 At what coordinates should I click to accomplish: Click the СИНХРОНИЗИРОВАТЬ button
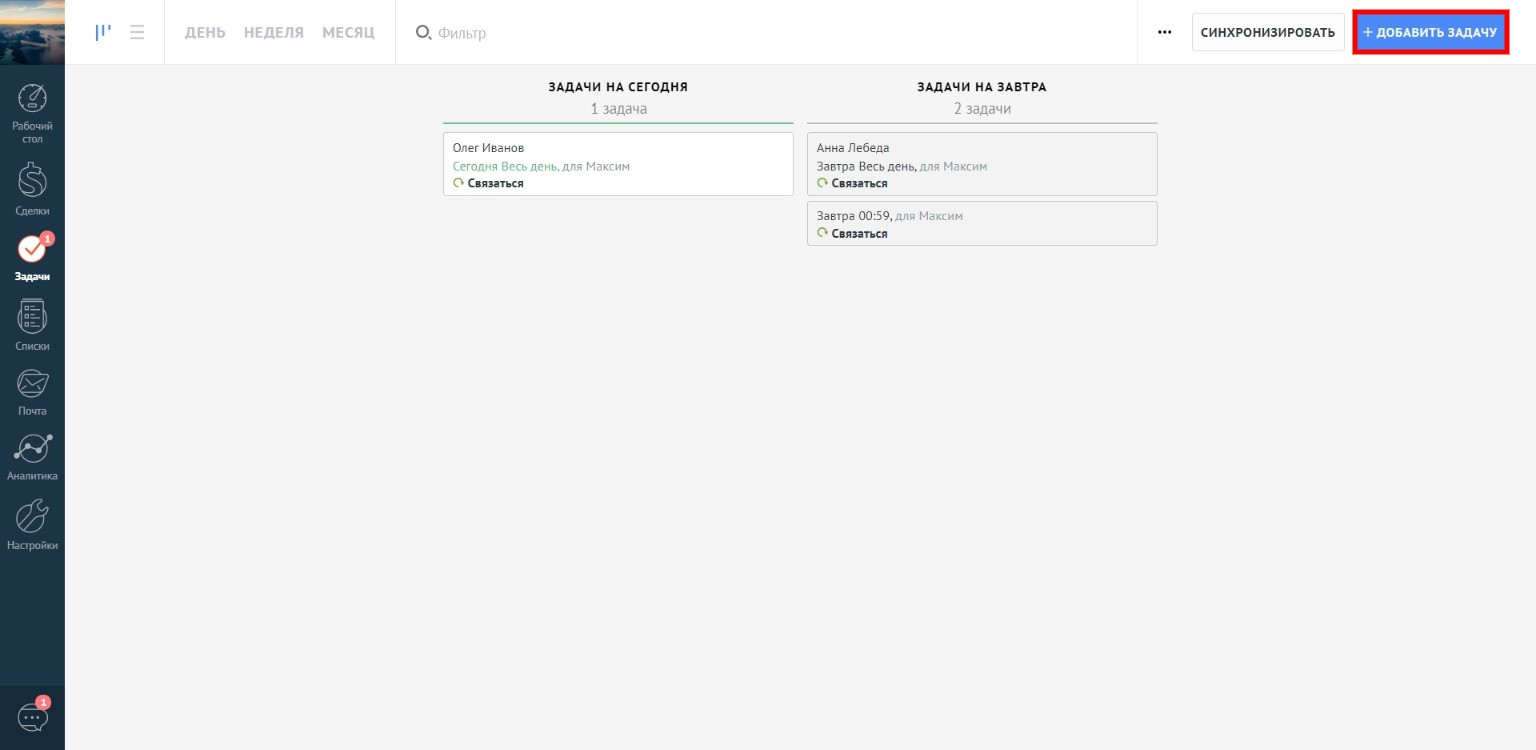pos(1268,32)
